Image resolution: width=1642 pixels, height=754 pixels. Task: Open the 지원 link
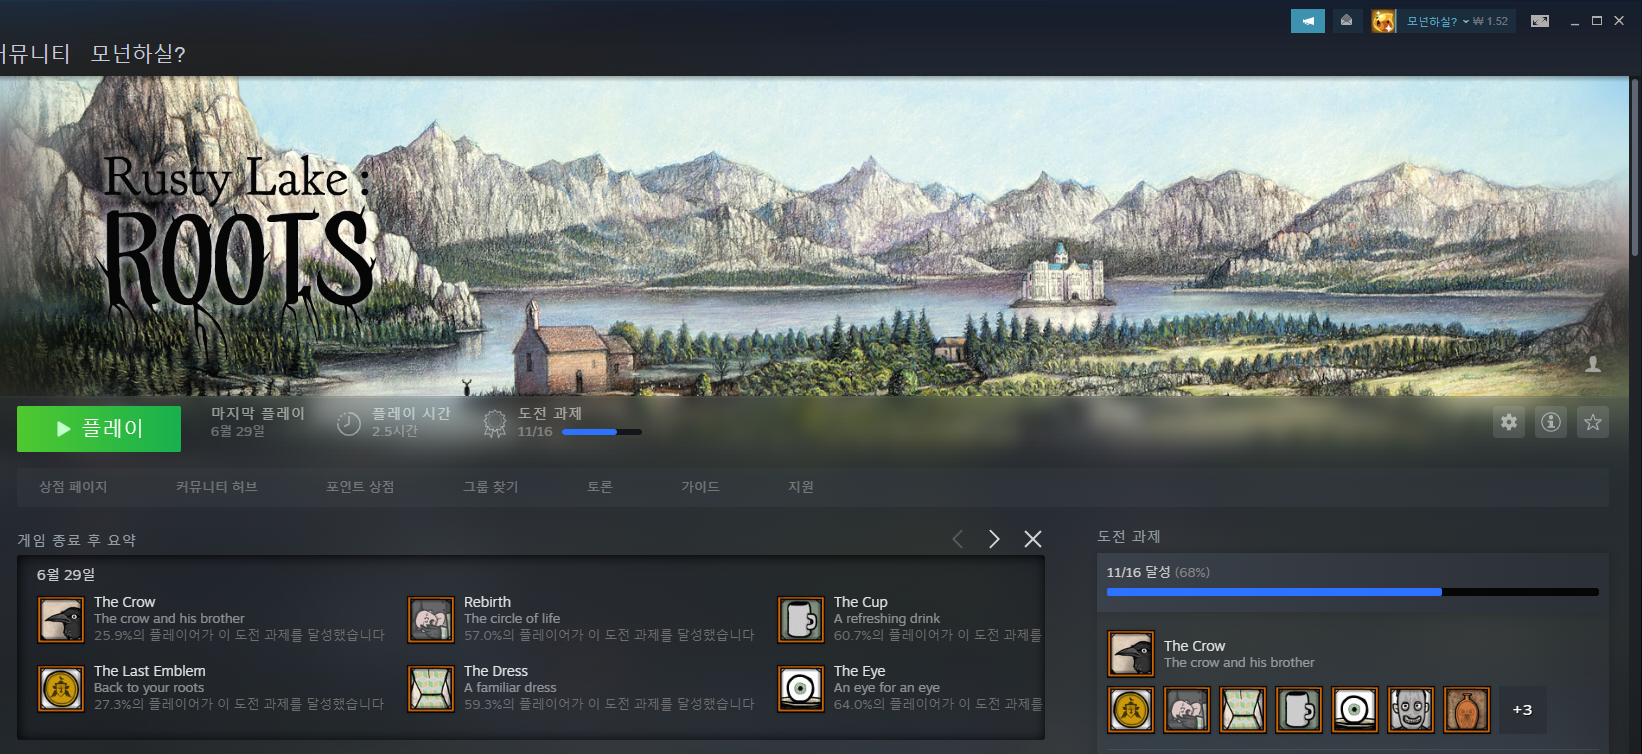801,487
